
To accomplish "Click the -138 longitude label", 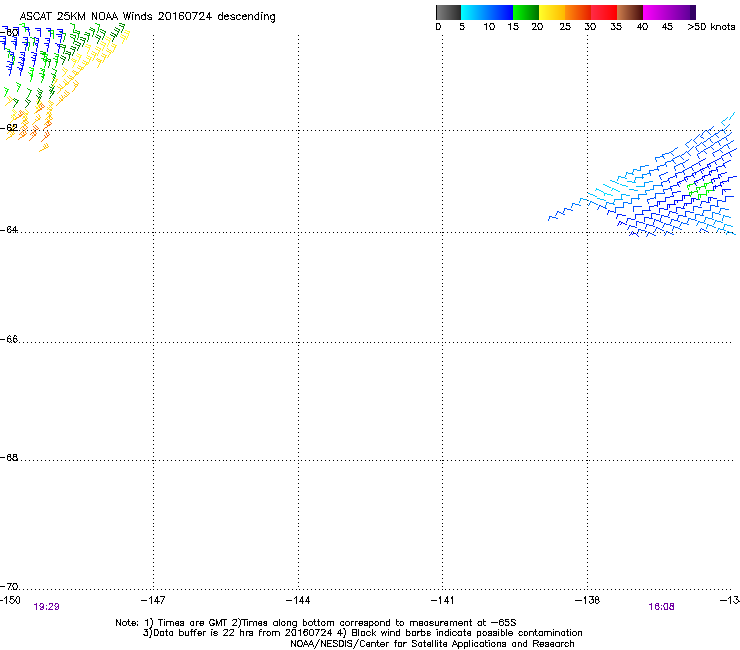I will 588,600.
